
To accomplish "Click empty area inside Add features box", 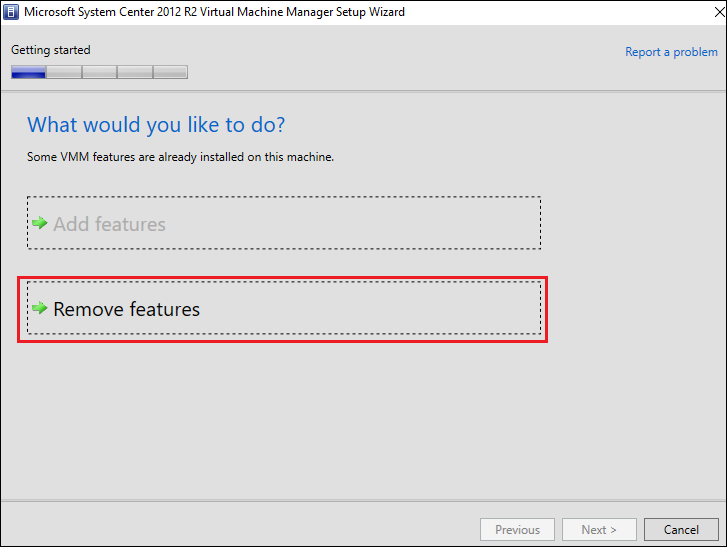I will (x=380, y=224).
